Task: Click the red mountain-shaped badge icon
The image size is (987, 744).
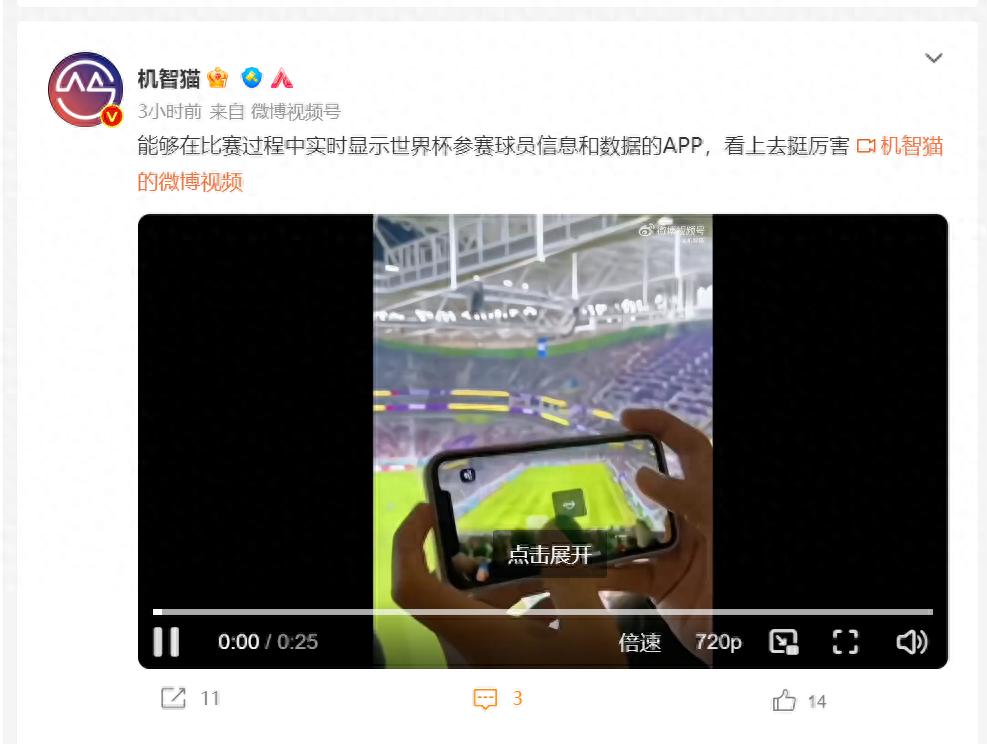Action: pyautogui.click(x=282, y=78)
